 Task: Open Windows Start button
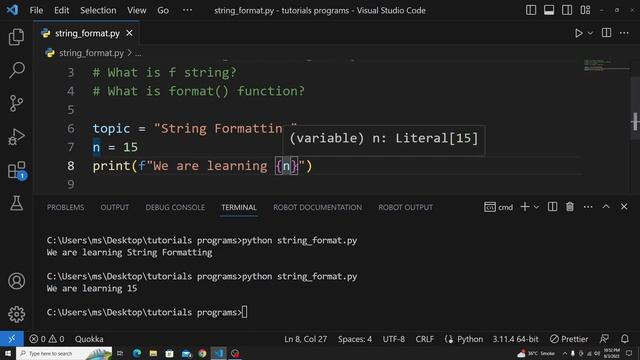[8, 353]
